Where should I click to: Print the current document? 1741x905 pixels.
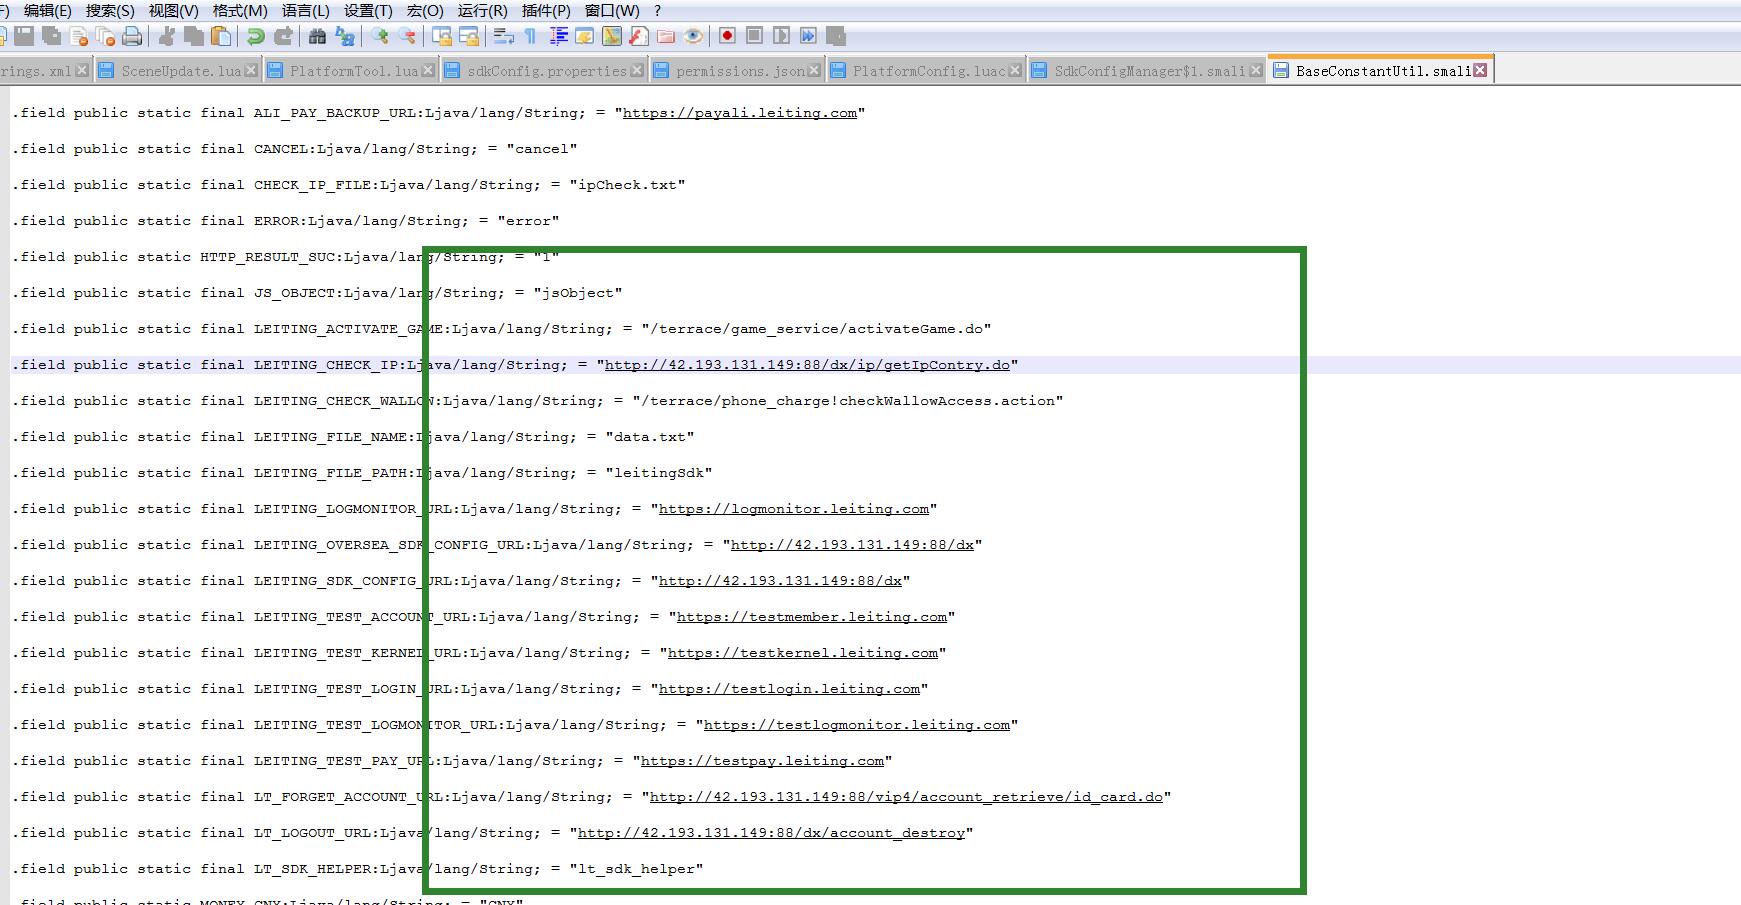[132, 37]
